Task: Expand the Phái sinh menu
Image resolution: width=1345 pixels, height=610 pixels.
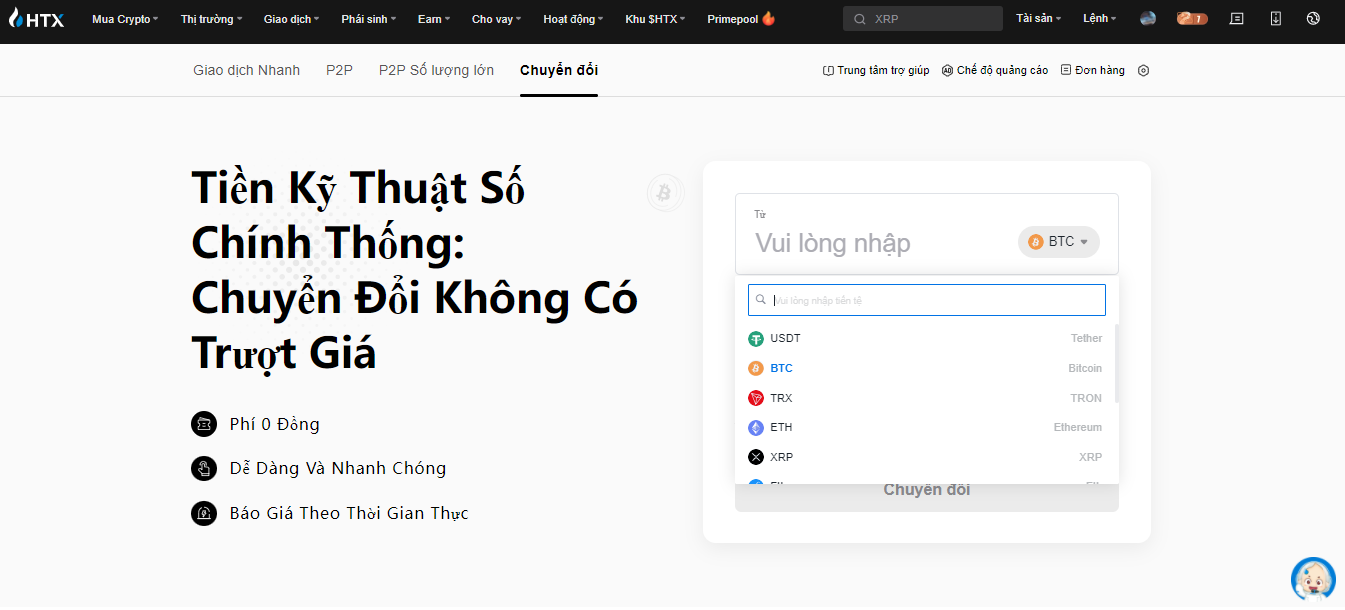Action: pyautogui.click(x=368, y=19)
